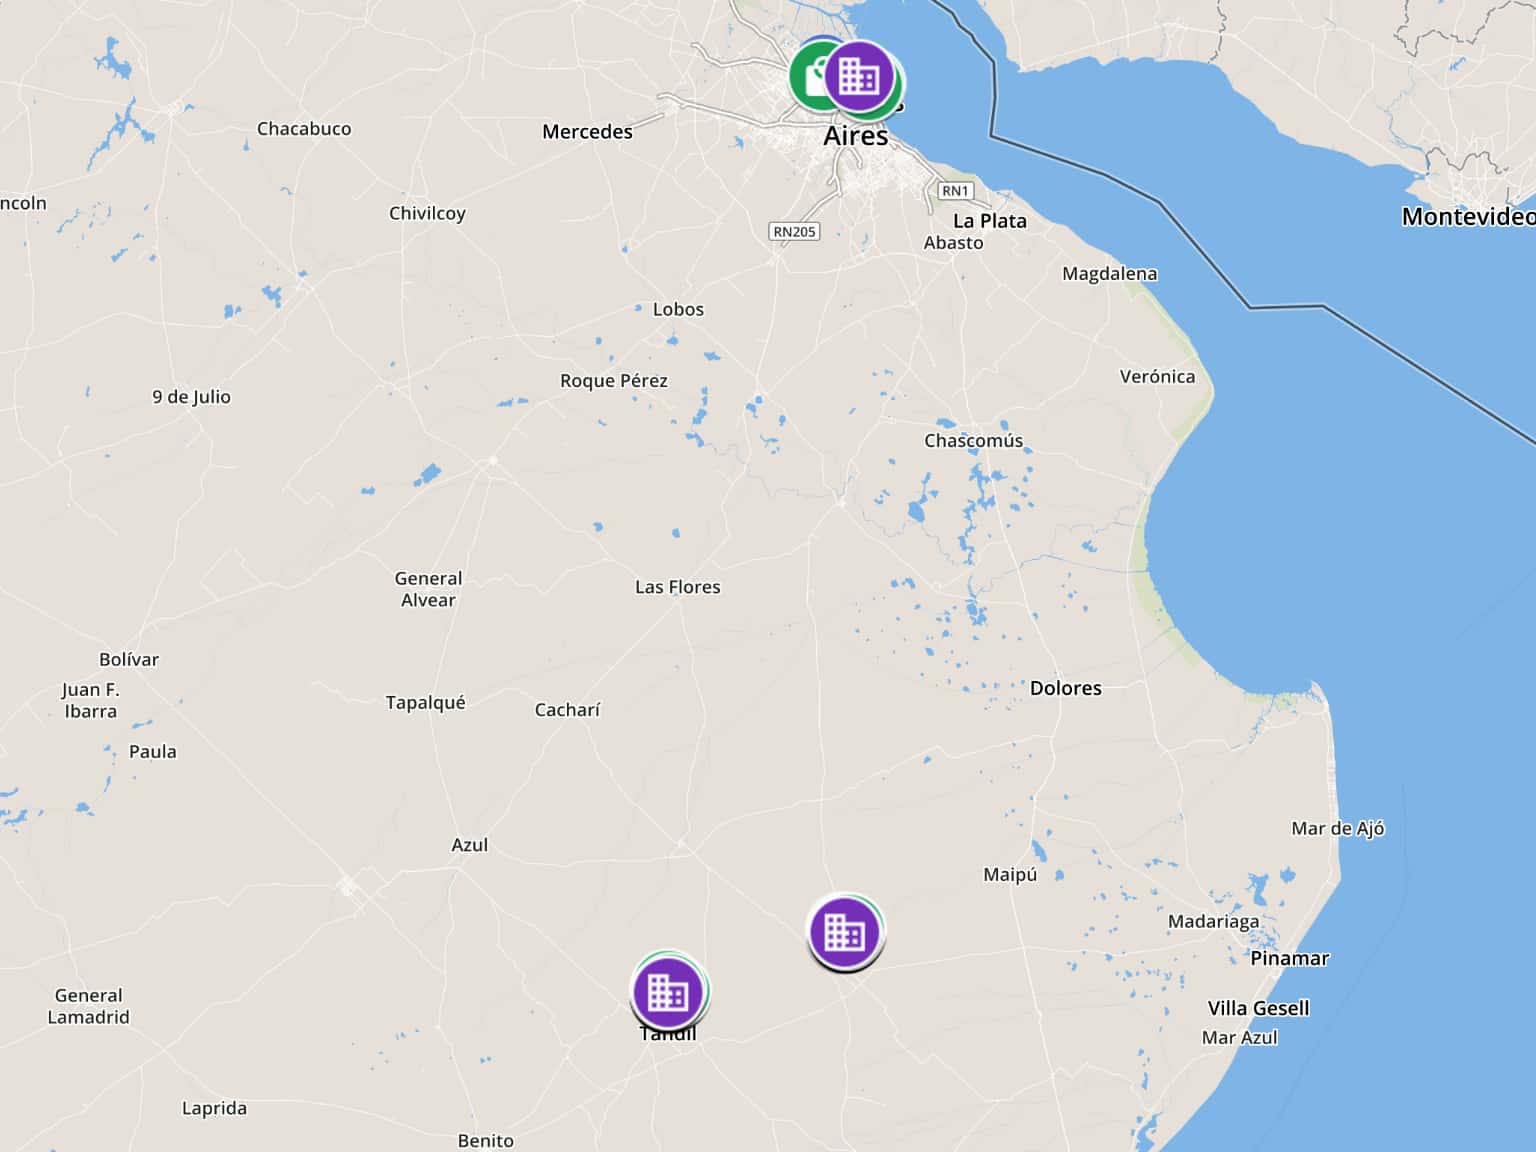Select the Pinamar coastal label
The height and width of the screenshot is (1152, 1536).
point(1289,958)
